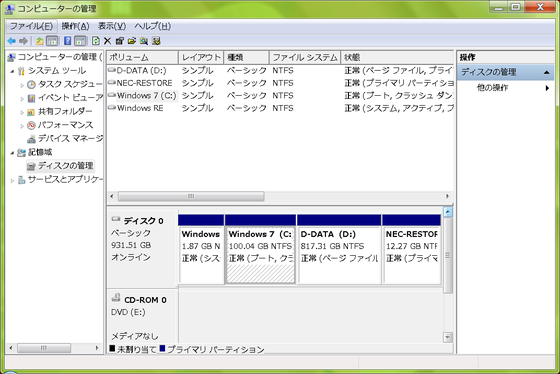Select the 共有フォルダー icon in tree
This screenshot has width=560, height=374.
pos(31,111)
